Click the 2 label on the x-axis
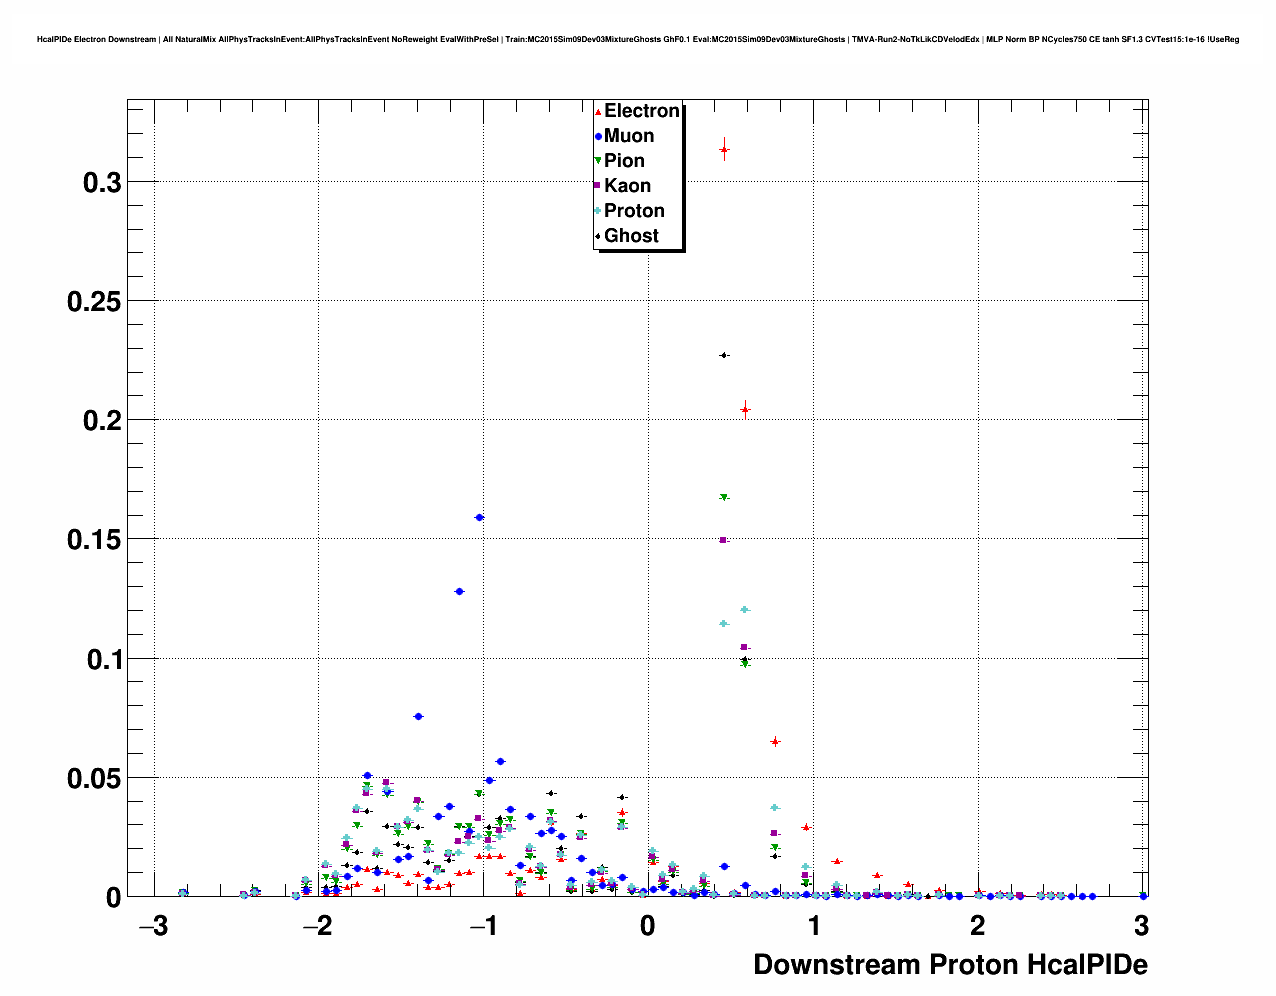This screenshot has width=1276, height=996. point(977,926)
